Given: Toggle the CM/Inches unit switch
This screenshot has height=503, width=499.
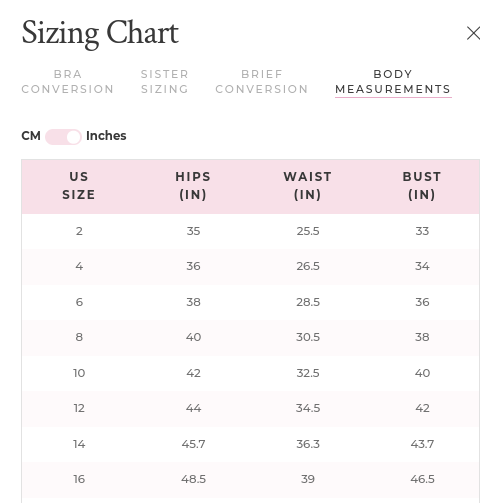Looking at the screenshot, I should click(63, 137).
